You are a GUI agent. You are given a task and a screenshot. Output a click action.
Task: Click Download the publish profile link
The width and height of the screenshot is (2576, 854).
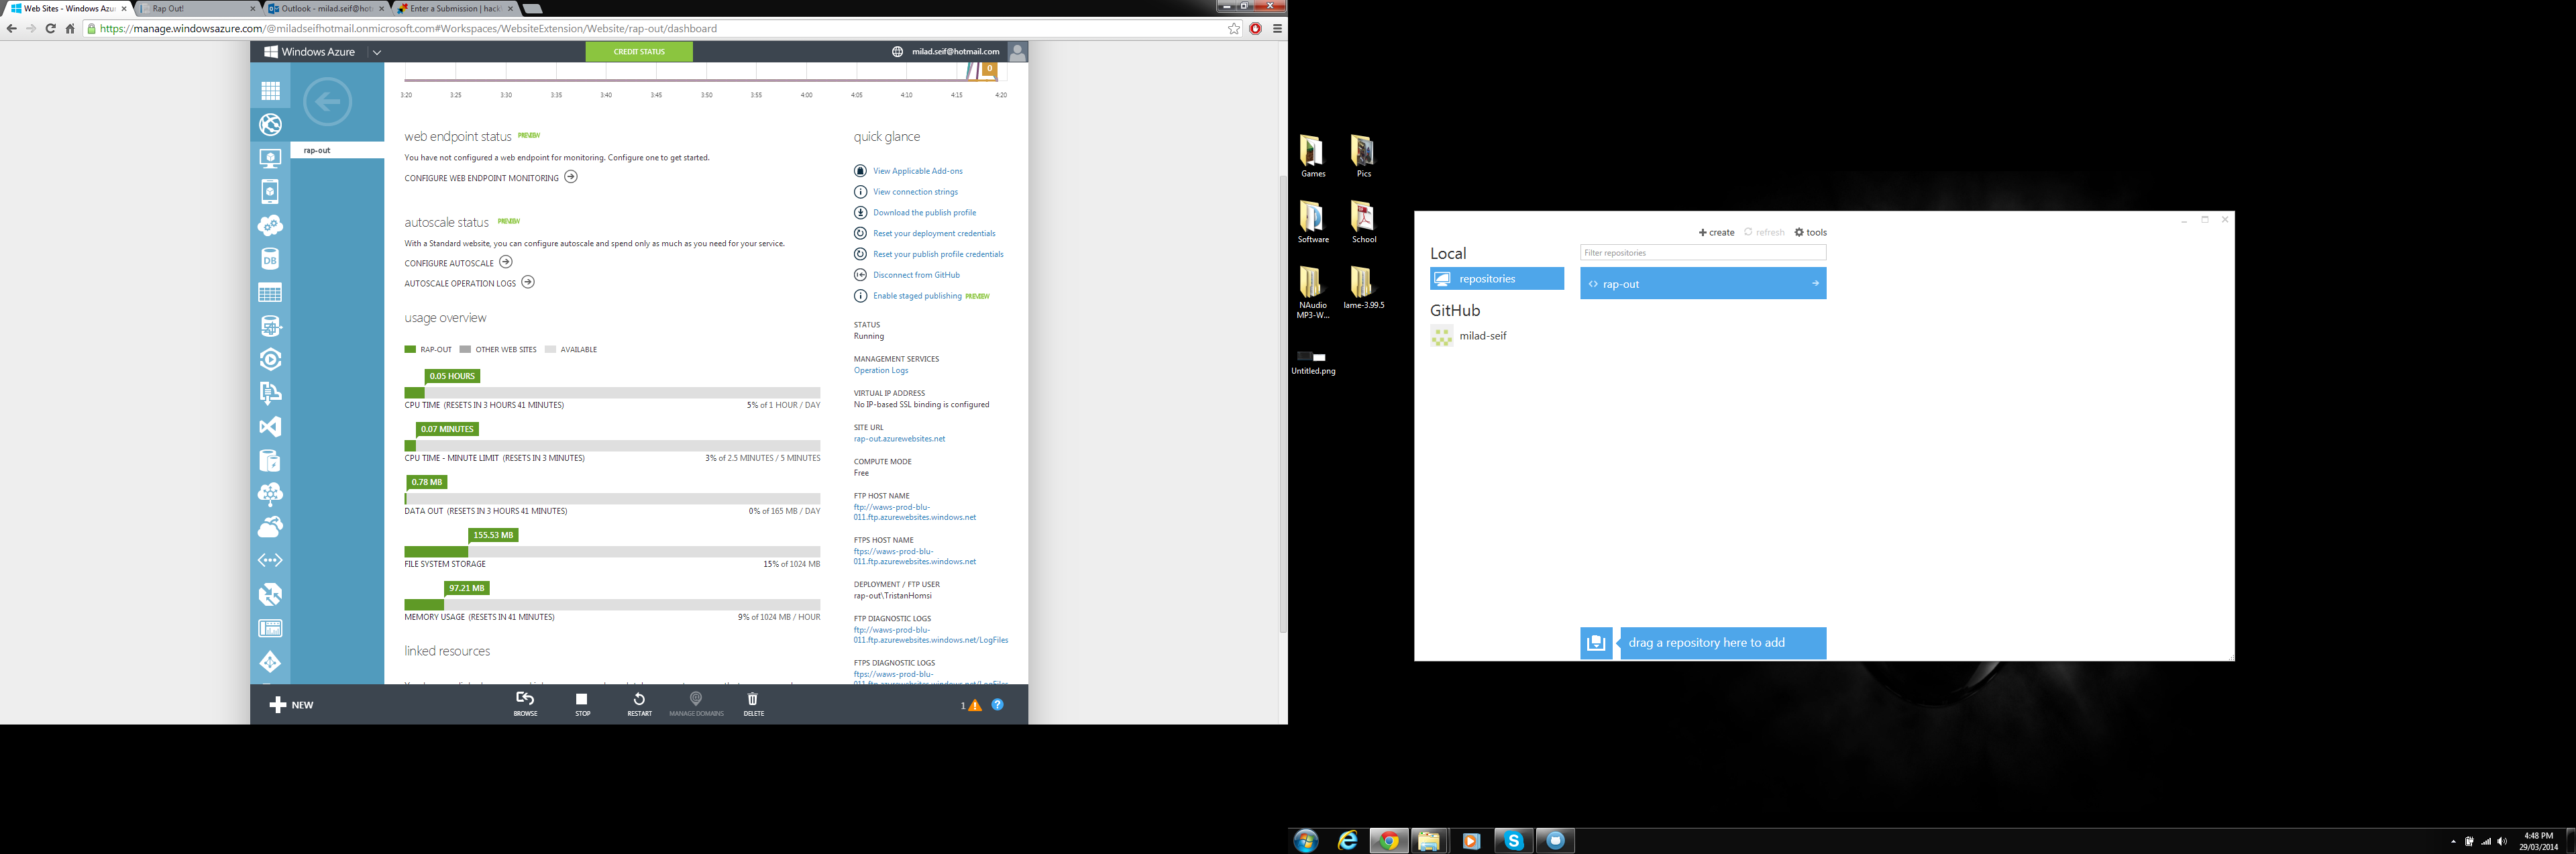[924, 213]
